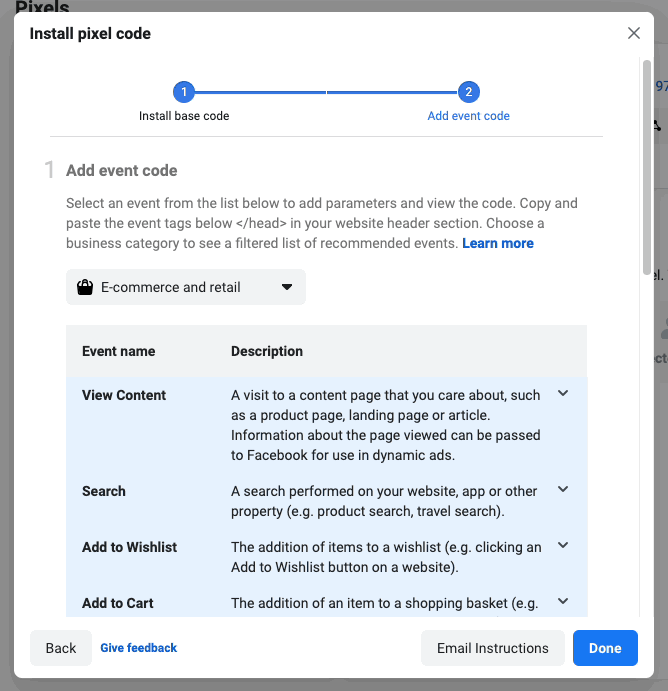The width and height of the screenshot is (668, 691).
Task: Expand the View Content event row
Action: [x=563, y=394]
